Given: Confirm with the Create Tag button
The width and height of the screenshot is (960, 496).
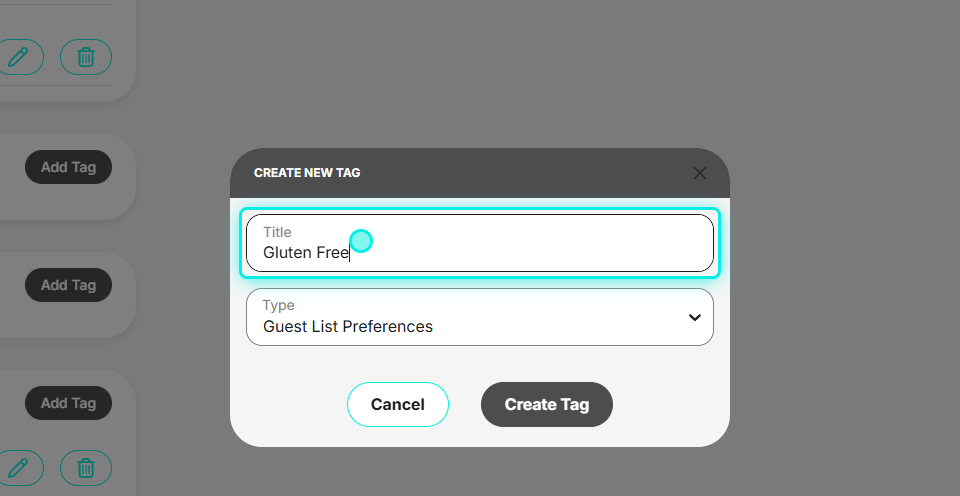Looking at the screenshot, I should click(x=547, y=404).
